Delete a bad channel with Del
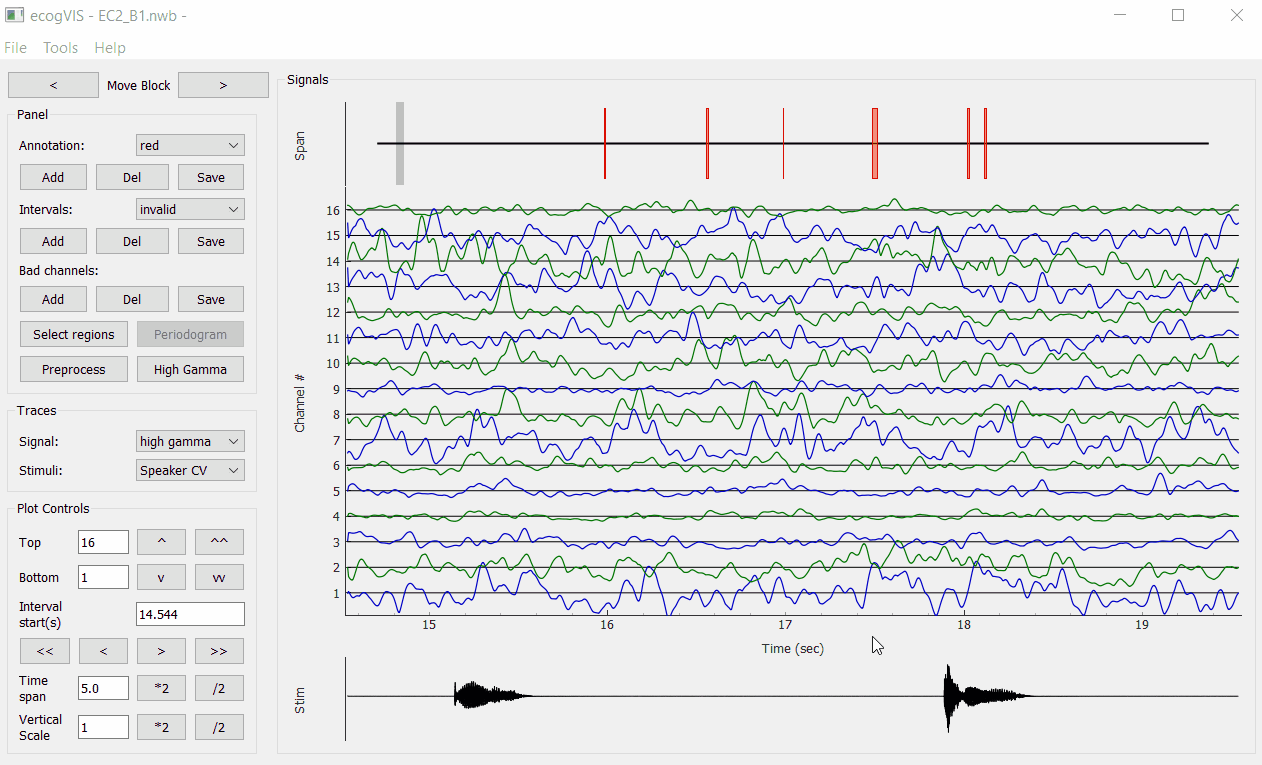Screen dimensions: 1262x765 [132, 299]
